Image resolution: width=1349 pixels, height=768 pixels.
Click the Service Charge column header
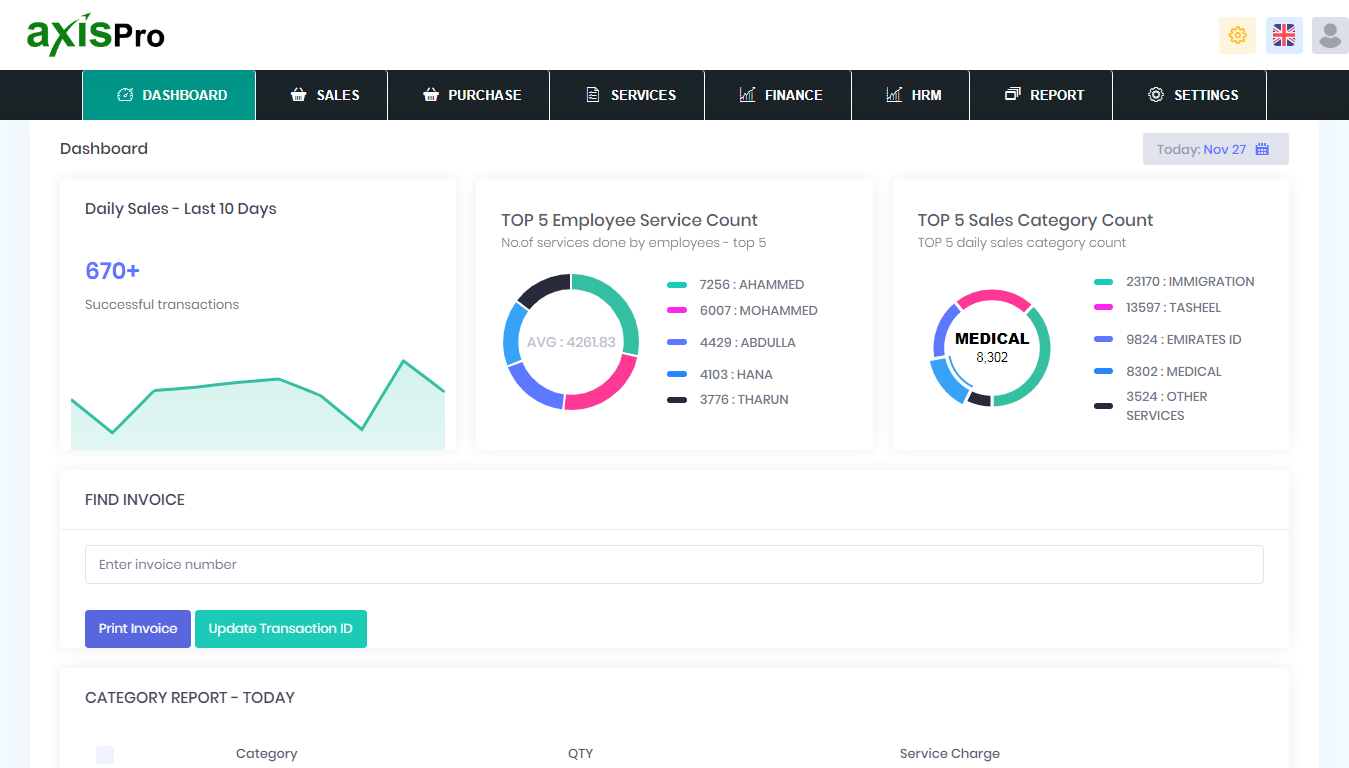[x=949, y=754]
